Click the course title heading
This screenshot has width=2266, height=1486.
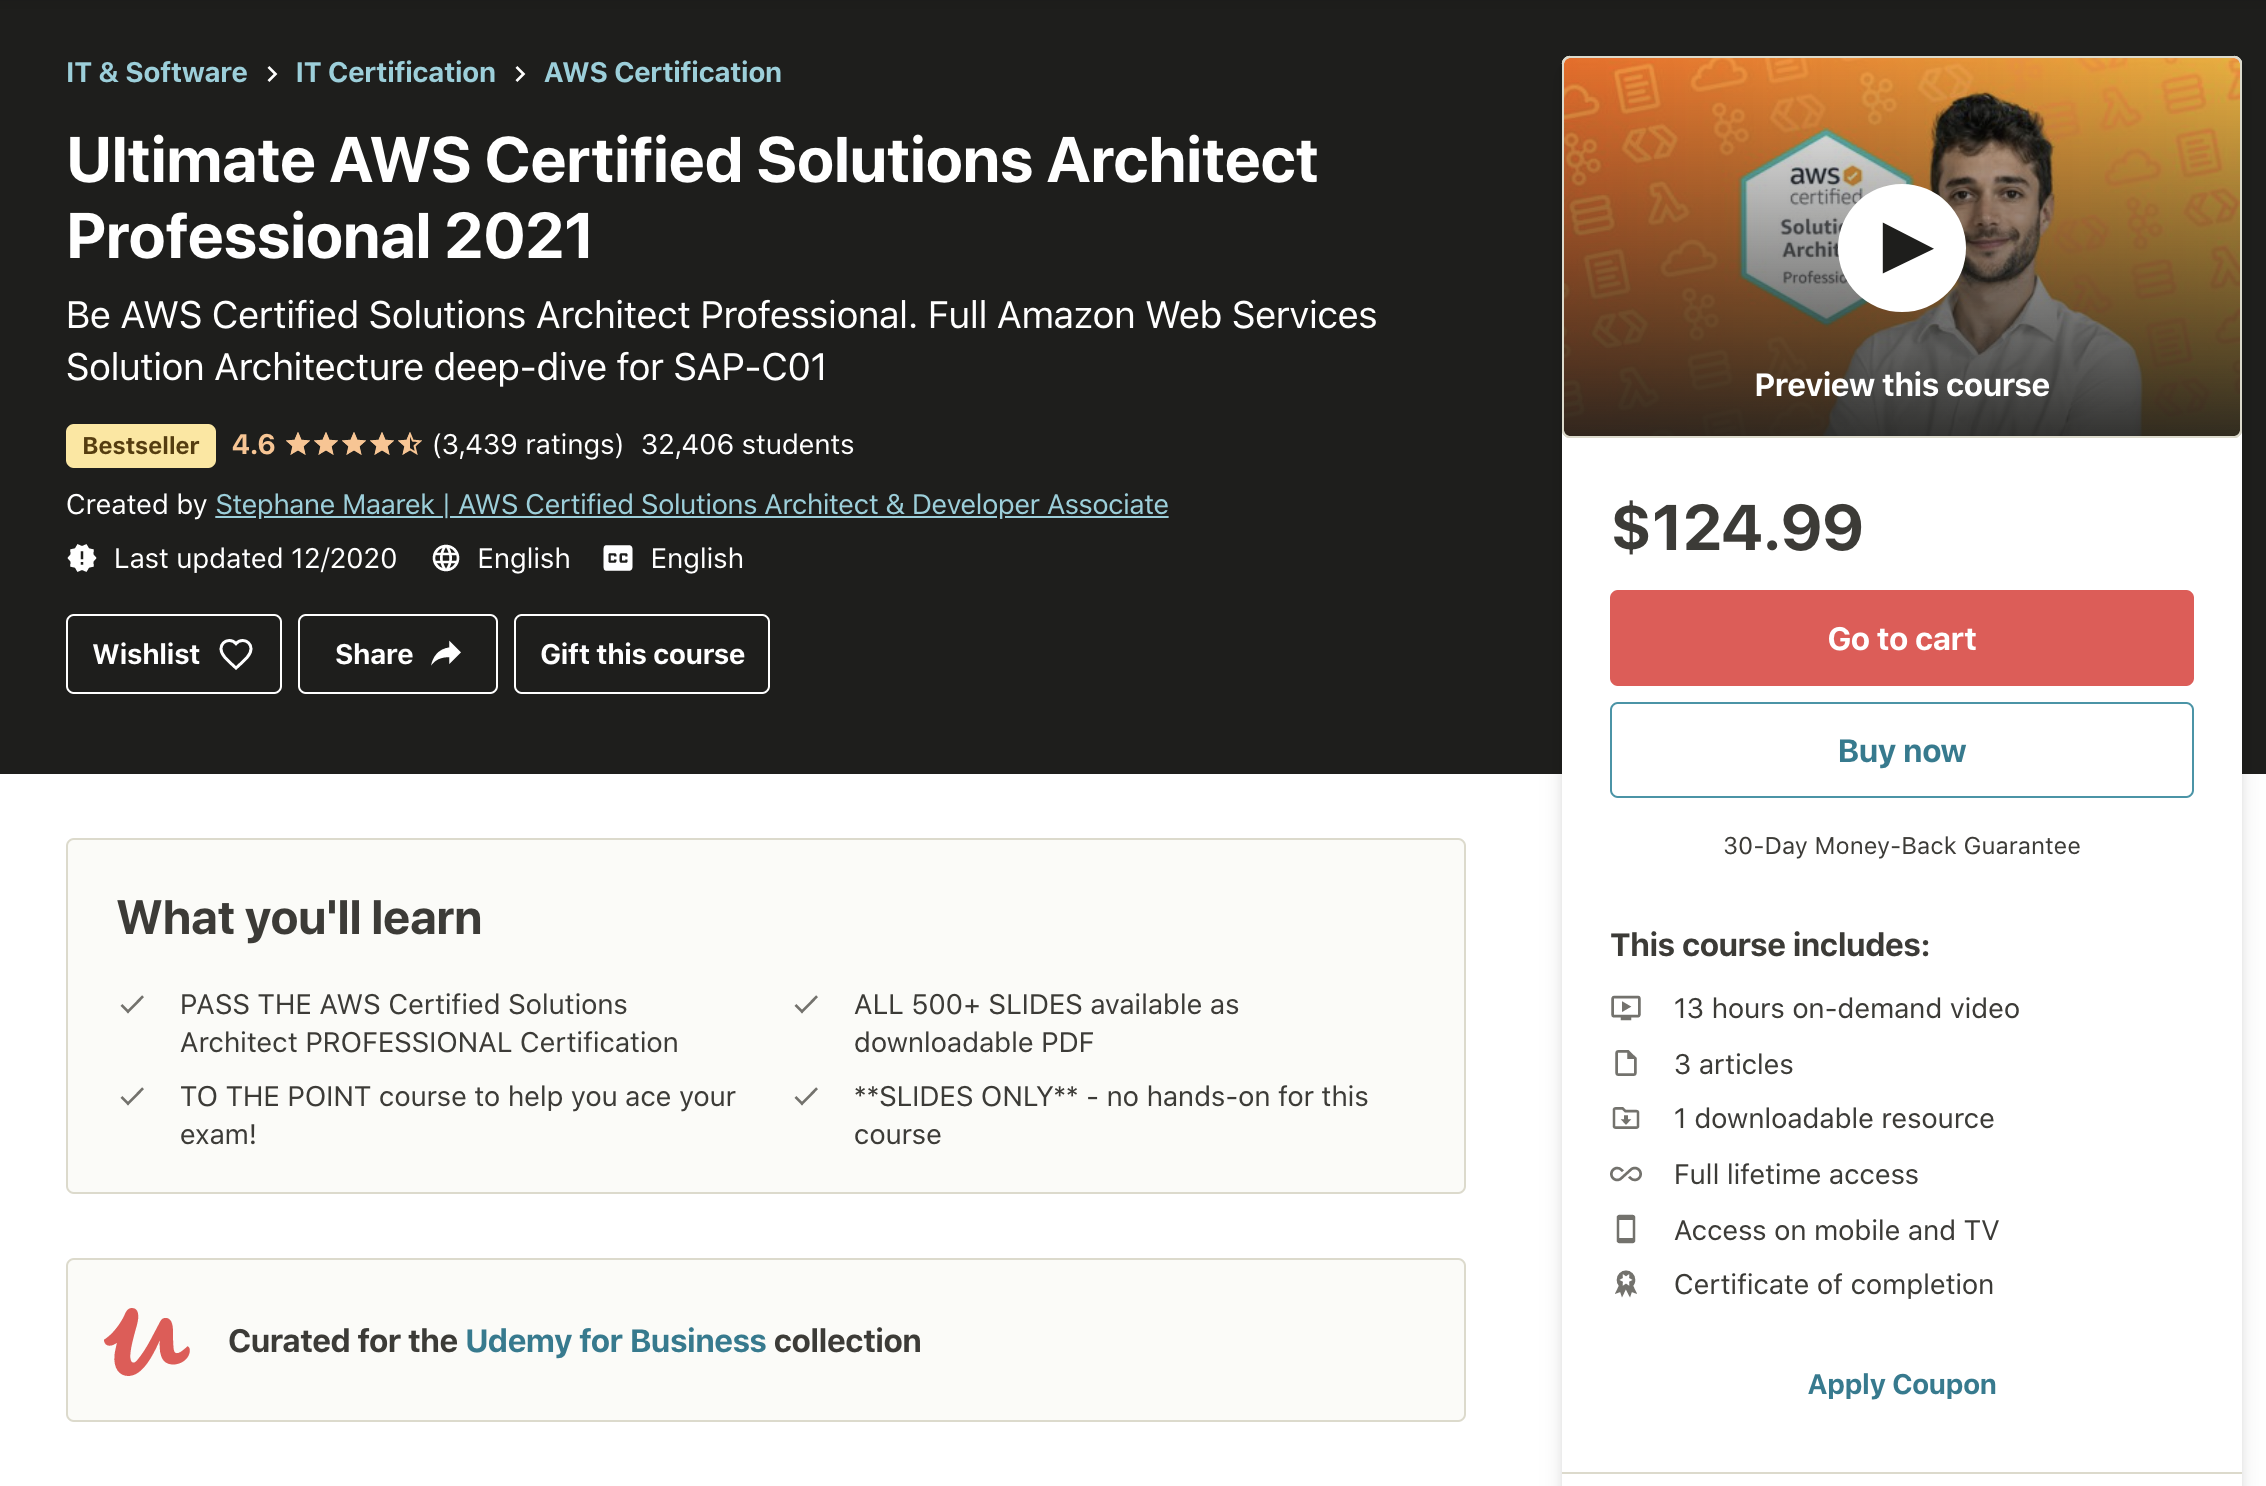point(692,198)
